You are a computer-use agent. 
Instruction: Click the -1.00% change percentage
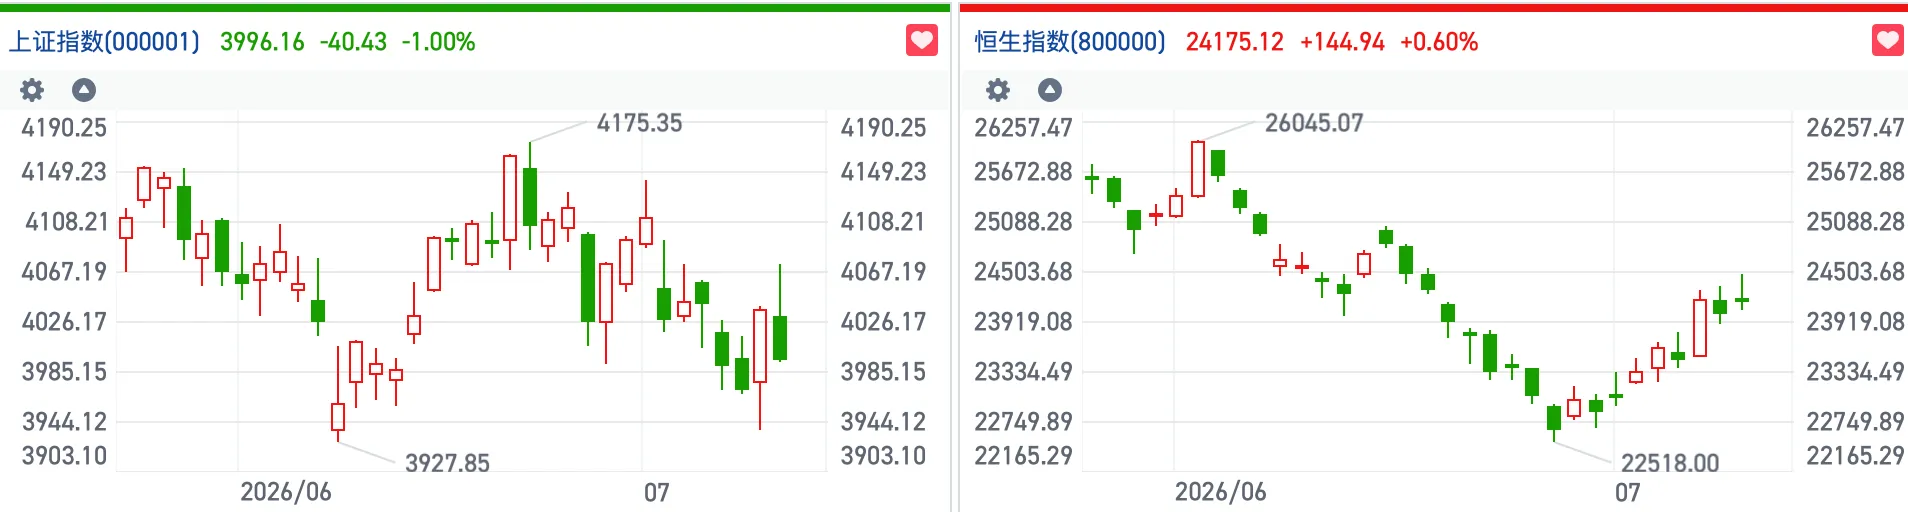pos(438,42)
